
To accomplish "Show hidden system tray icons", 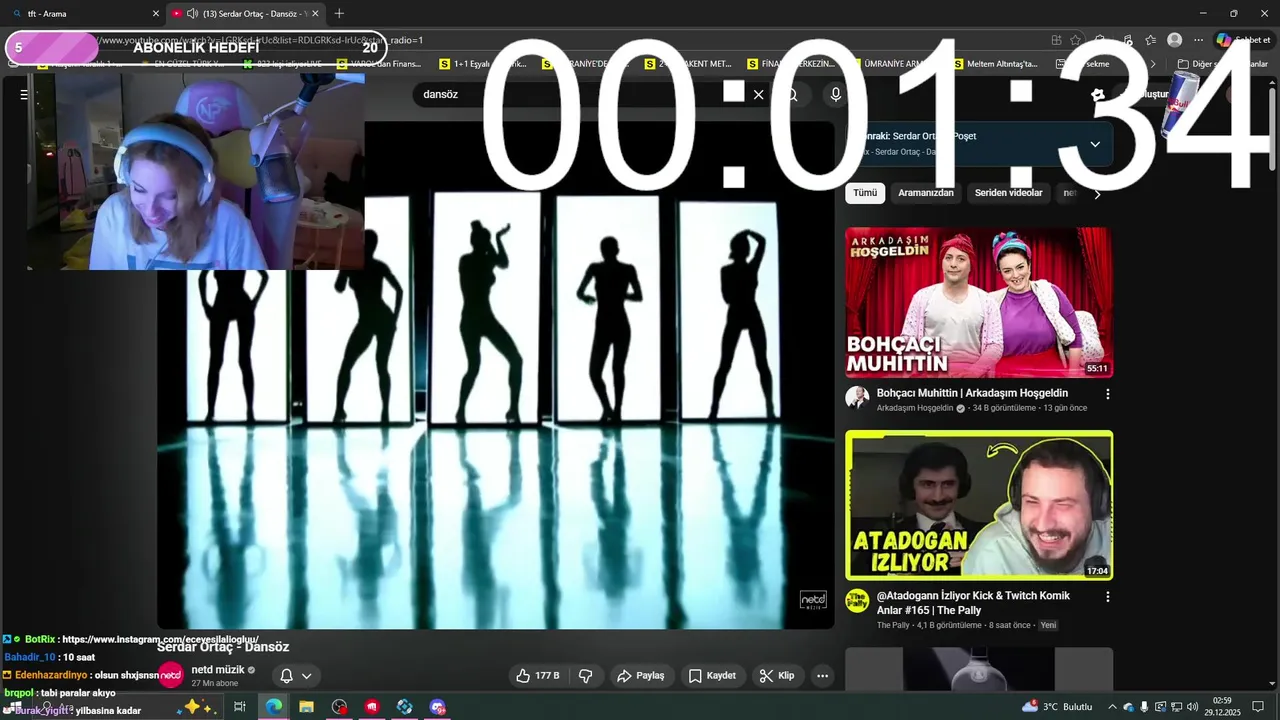I will (1112, 707).
